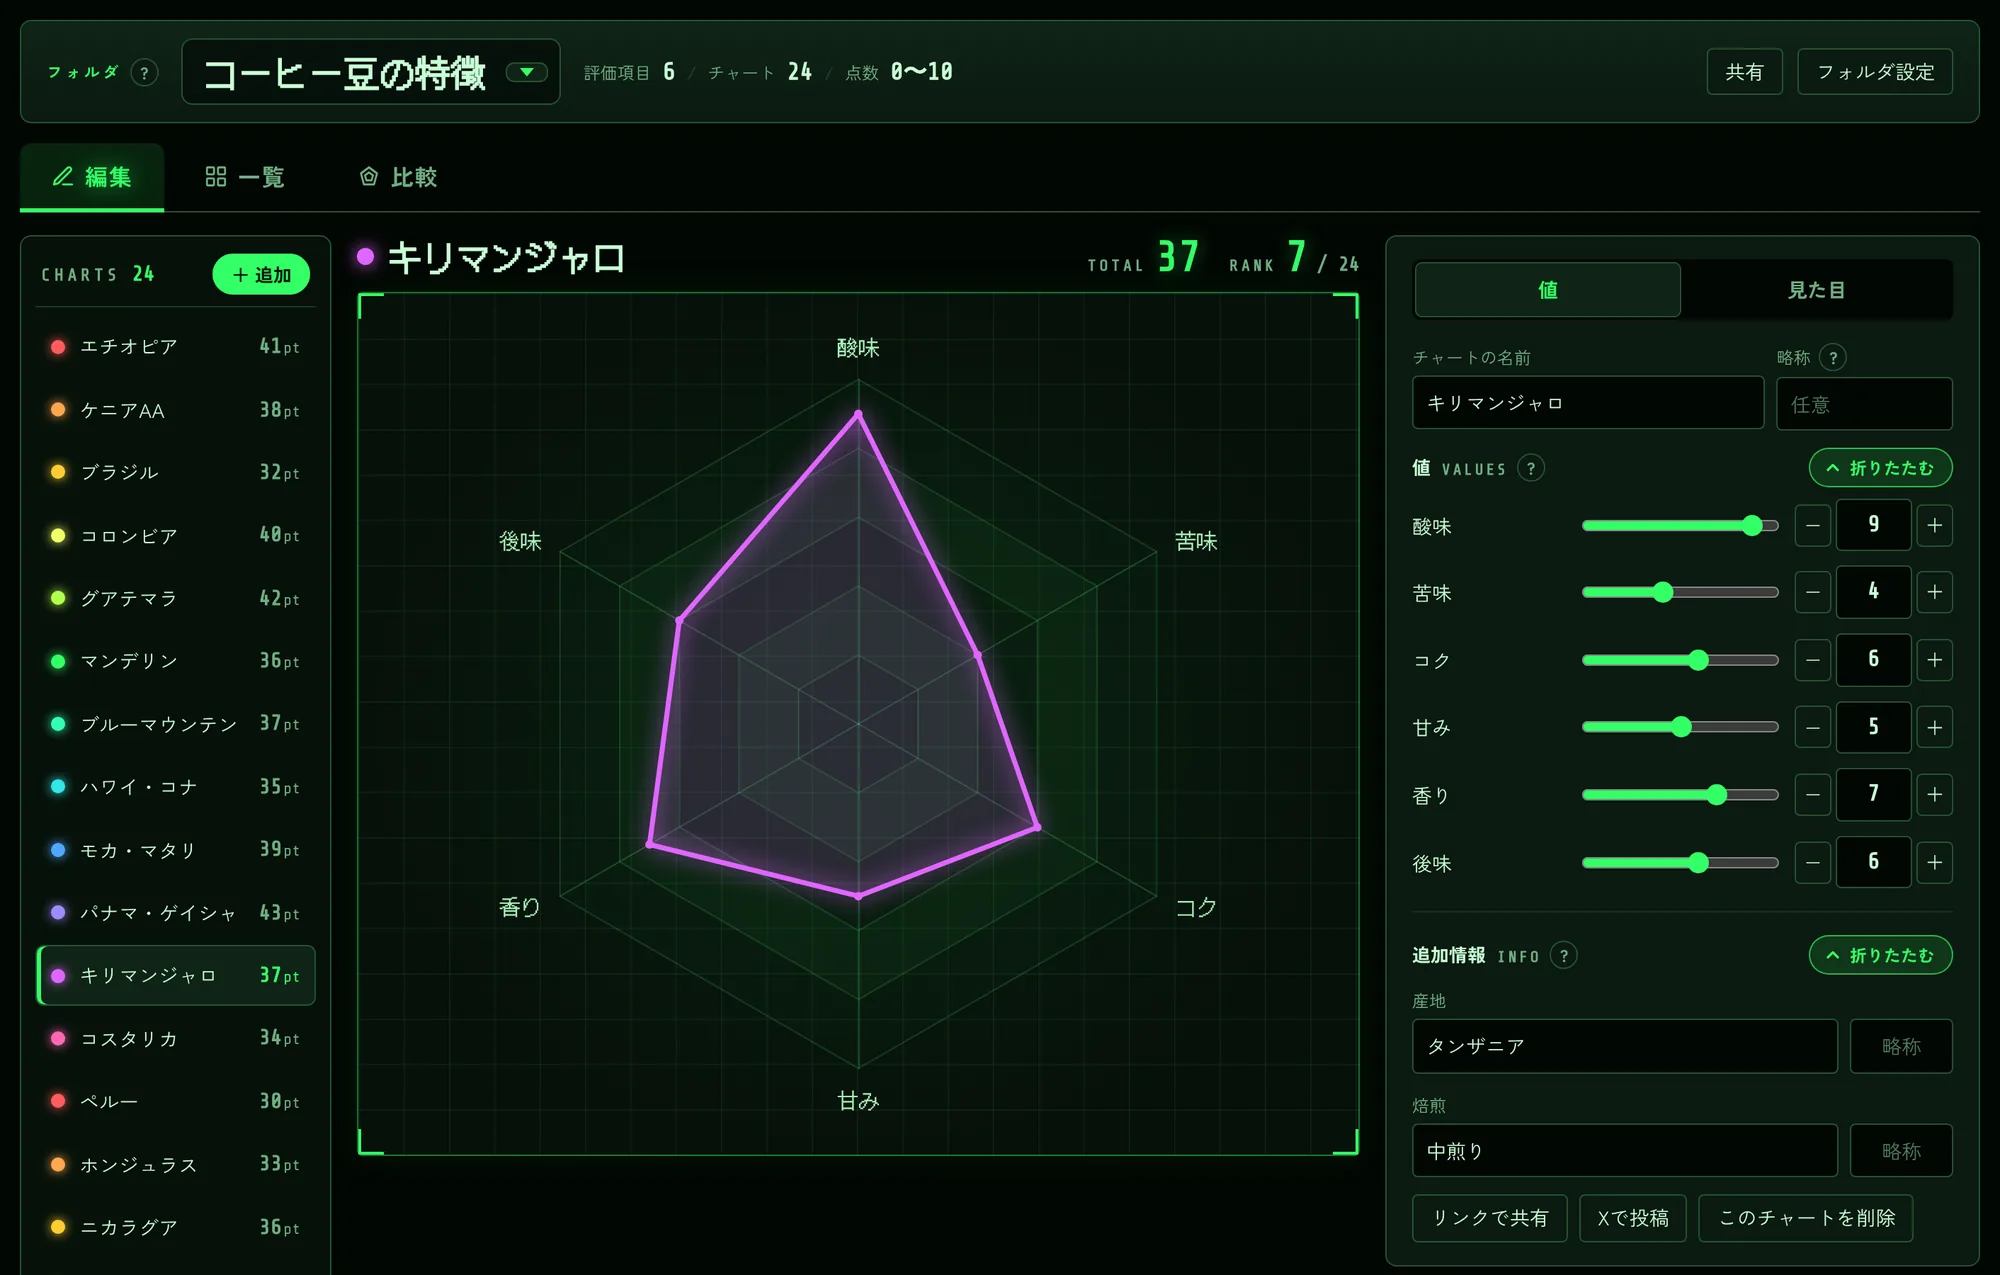The height and width of the screenshot is (1275, 2000).
Task: Select モカ・マタリ chart row
Action: pyautogui.click(x=176, y=850)
